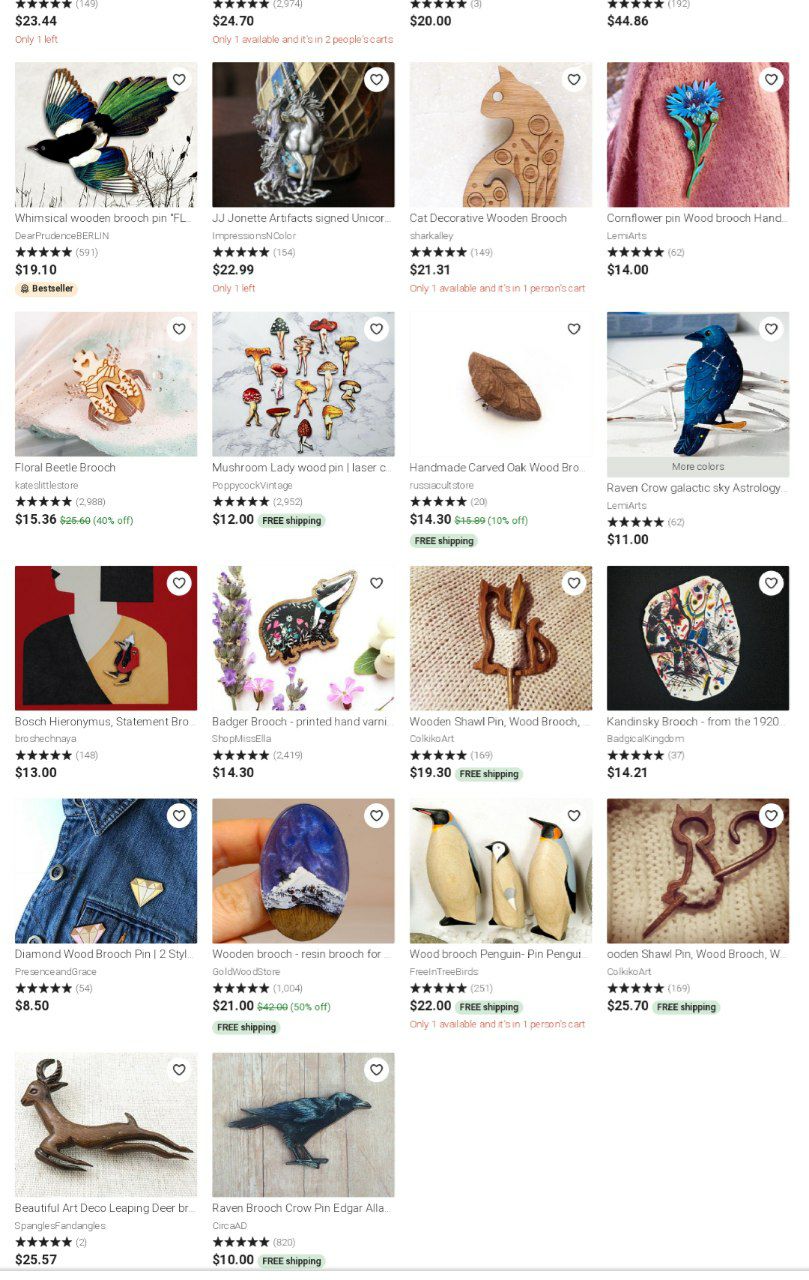Open the resin mountain wooden brooch image

click(x=303, y=871)
